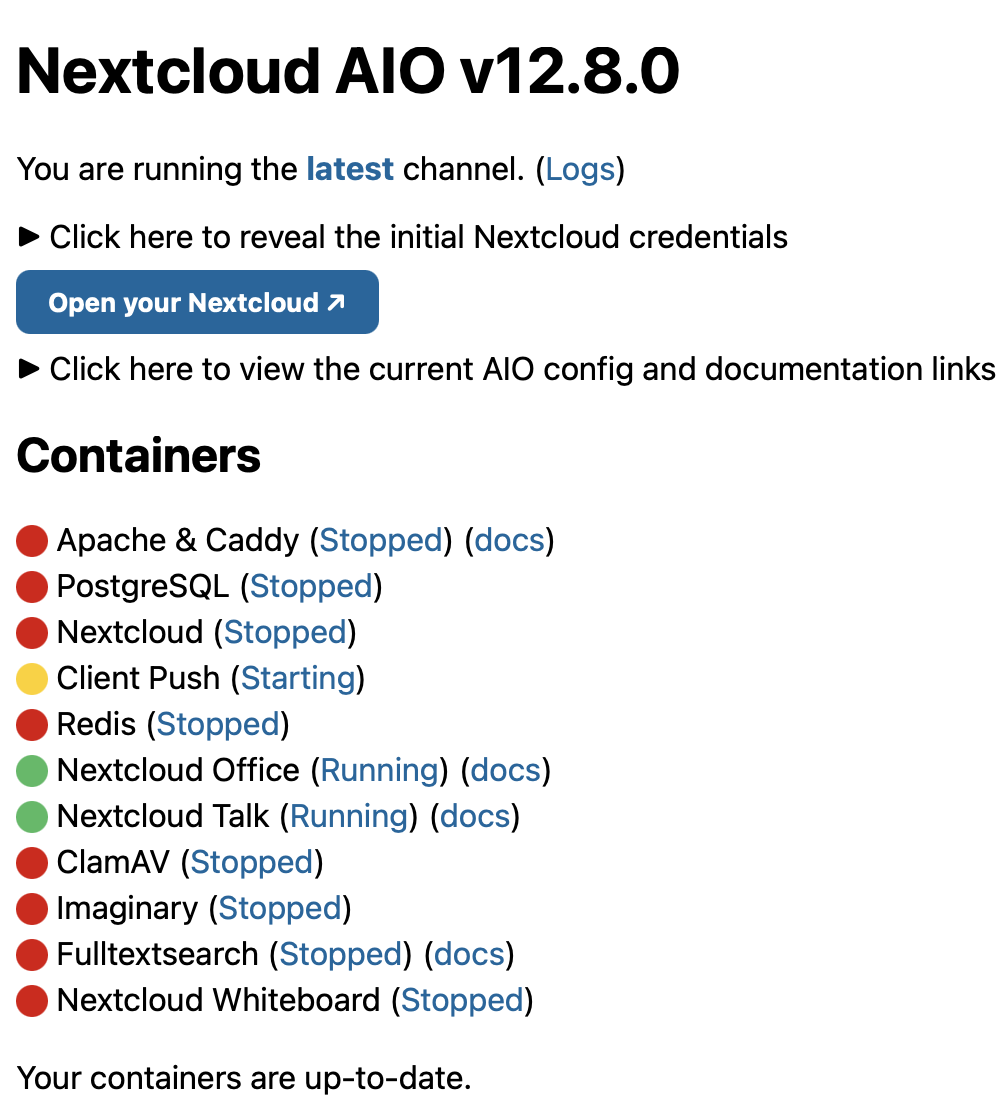The image size is (1000, 1114).
Task: Open the Logs link near the channel
Action: (580, 169)
